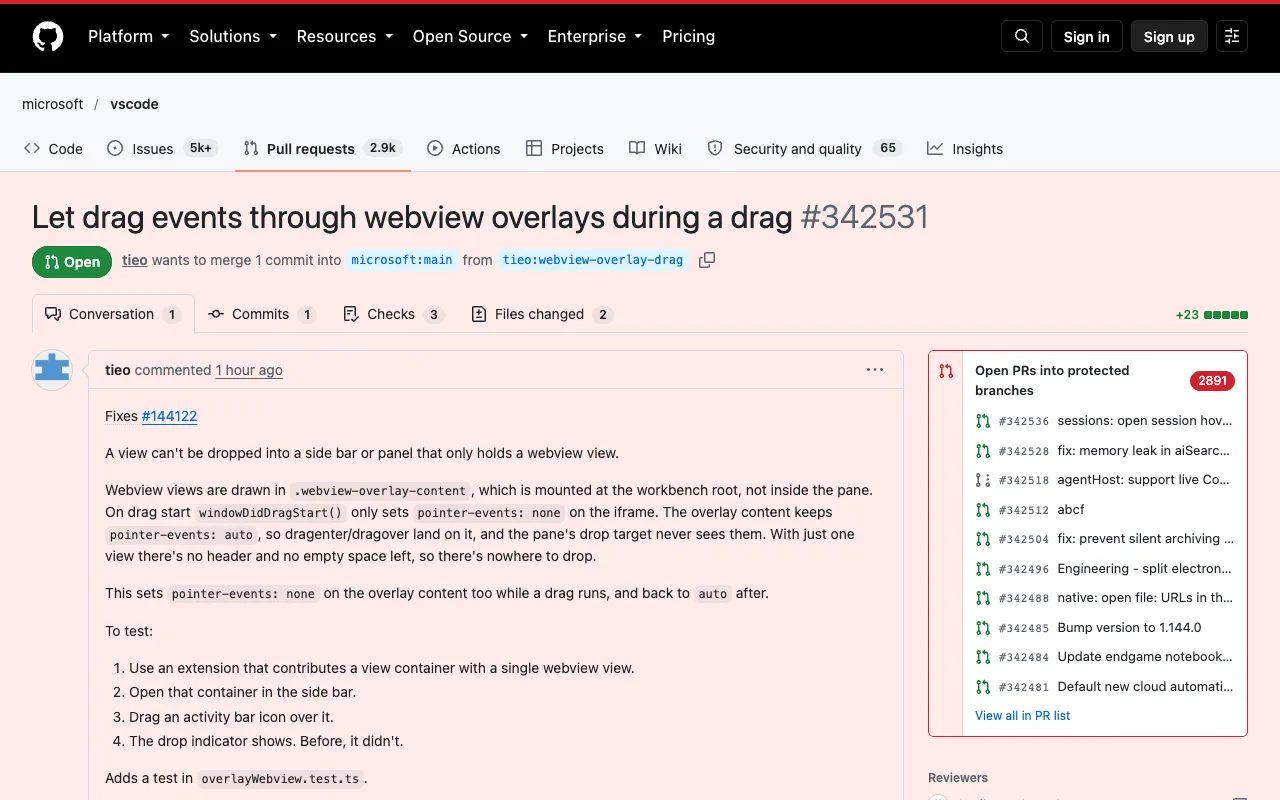The image size is (1280, 800).
Task: Click the Sign up button
Action: point(1169,37)
